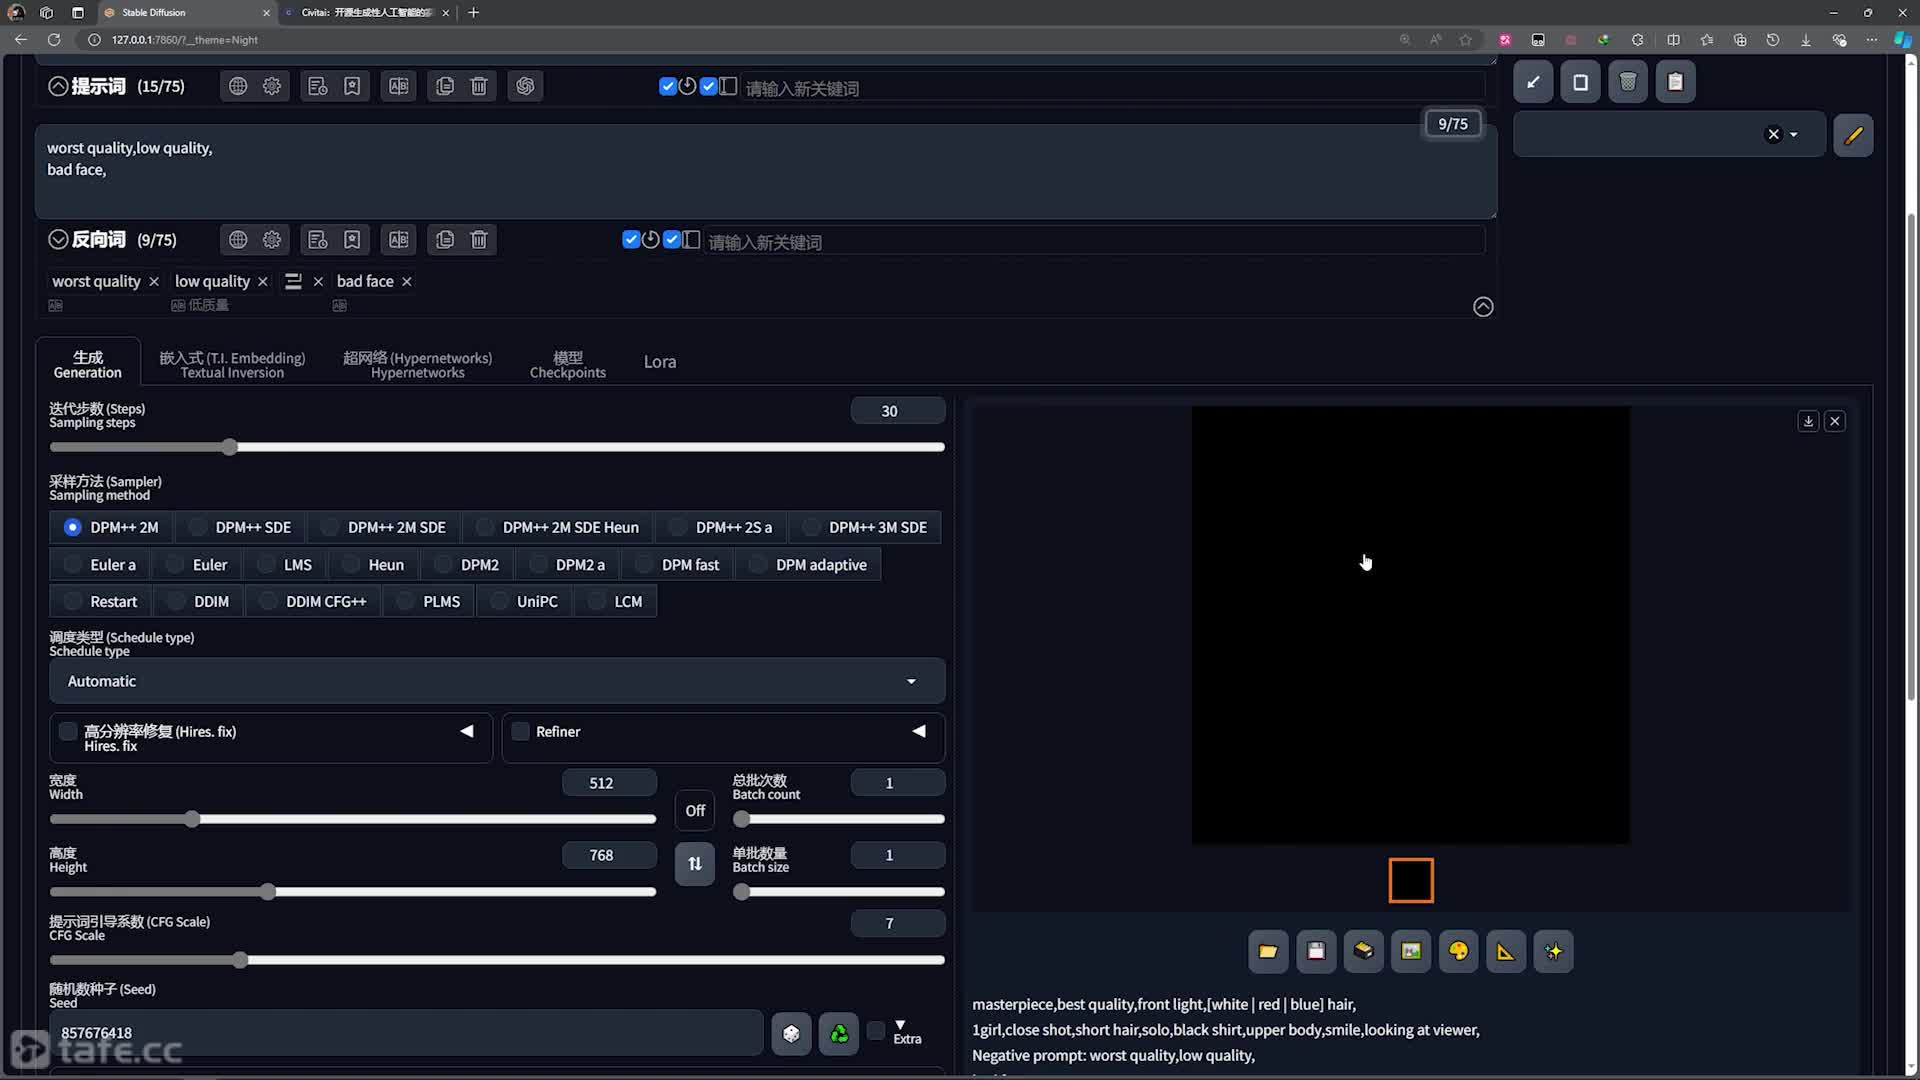The width and height of the screenshot is (1920, 1080).
Task: Open the Schedule type Automatic dropdown
Action: [x=497, y=681]
